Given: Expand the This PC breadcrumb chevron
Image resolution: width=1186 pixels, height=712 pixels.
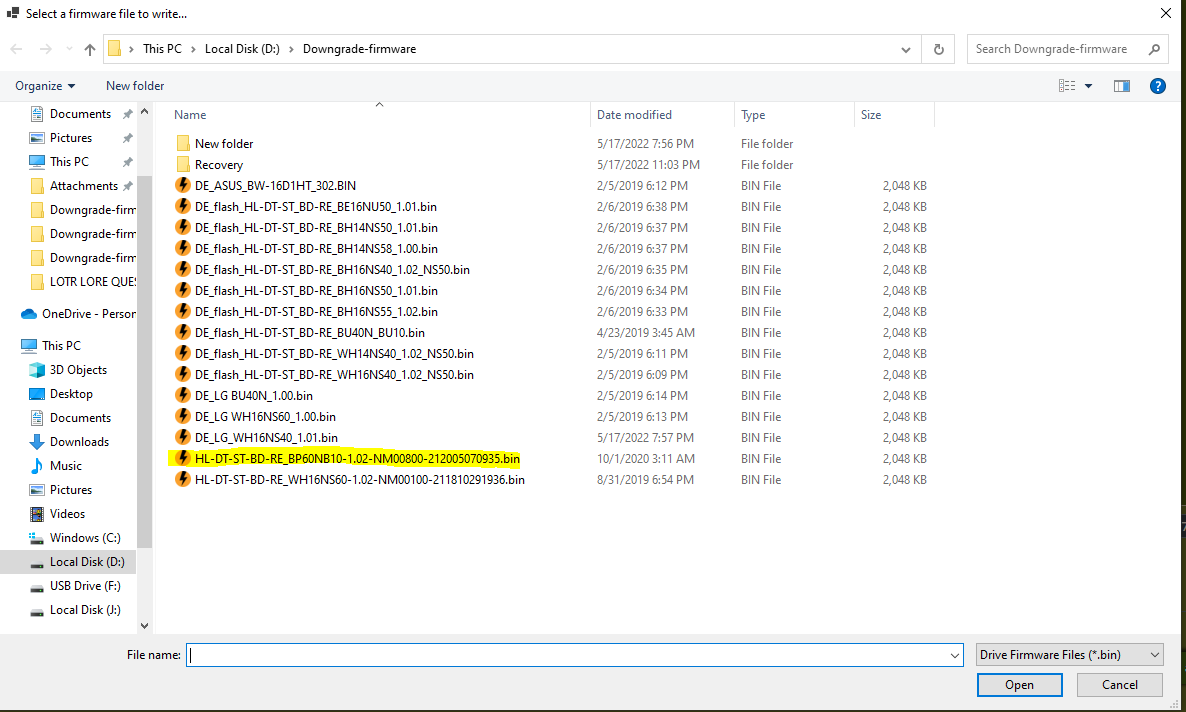Looking at the screenshot, I should (x=194, y=49).
